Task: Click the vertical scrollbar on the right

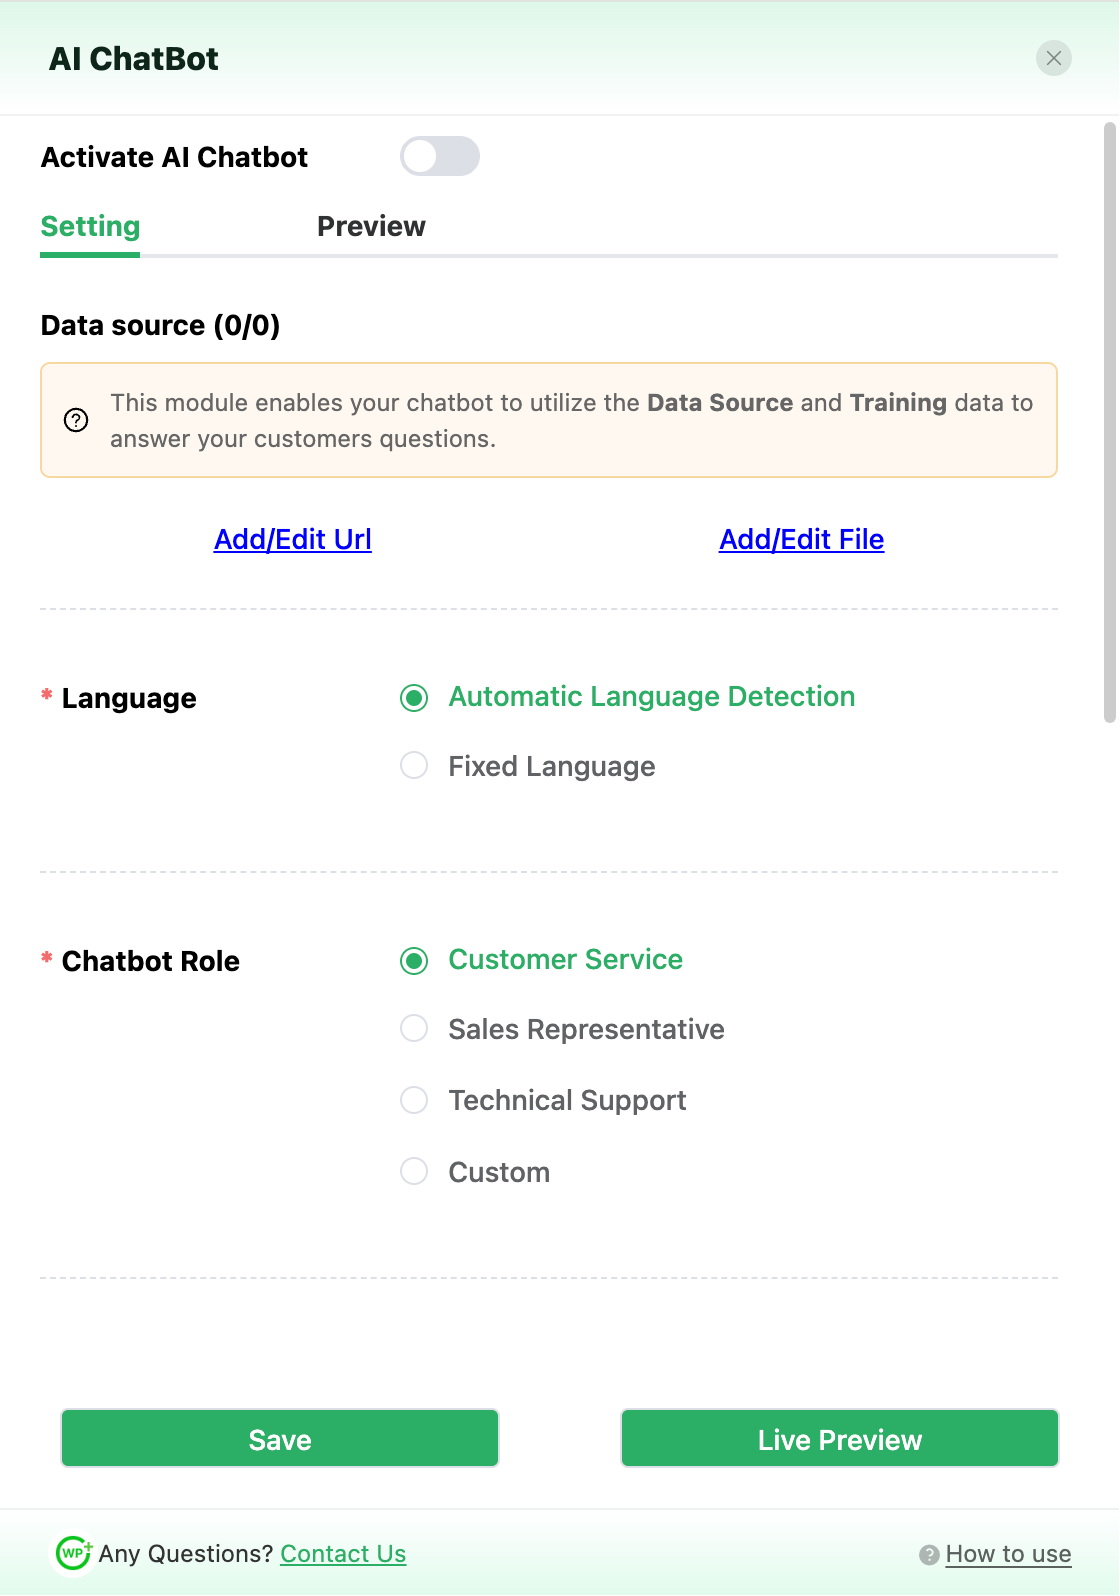Action: coord(1109,420)
